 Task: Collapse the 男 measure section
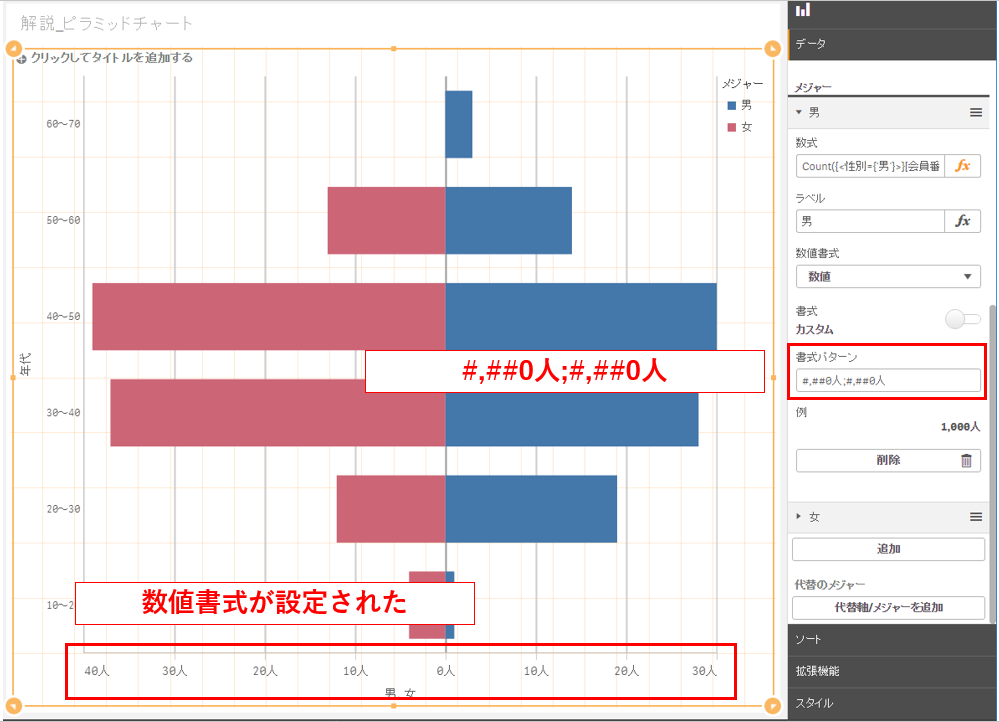click(799, 113)
